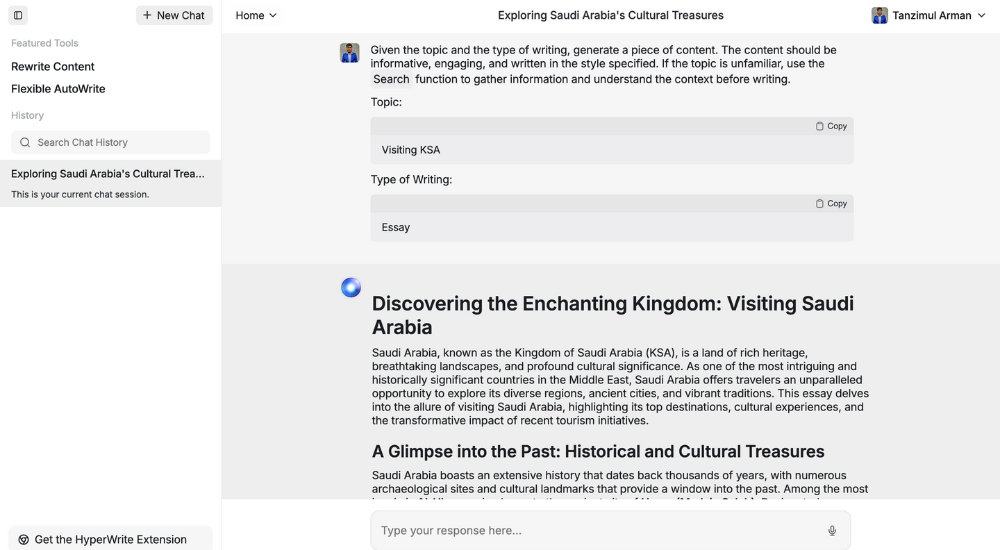This screenshot has width=1000, height=550.
Task: Copy the Essay writing type text
Action: click(x=831, y=203)
